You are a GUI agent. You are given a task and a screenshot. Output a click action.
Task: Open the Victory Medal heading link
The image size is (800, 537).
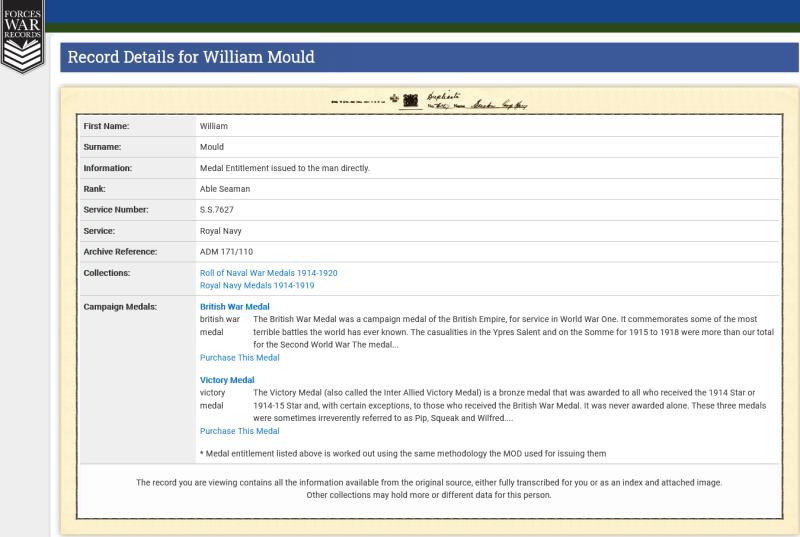tap(227, 380)
